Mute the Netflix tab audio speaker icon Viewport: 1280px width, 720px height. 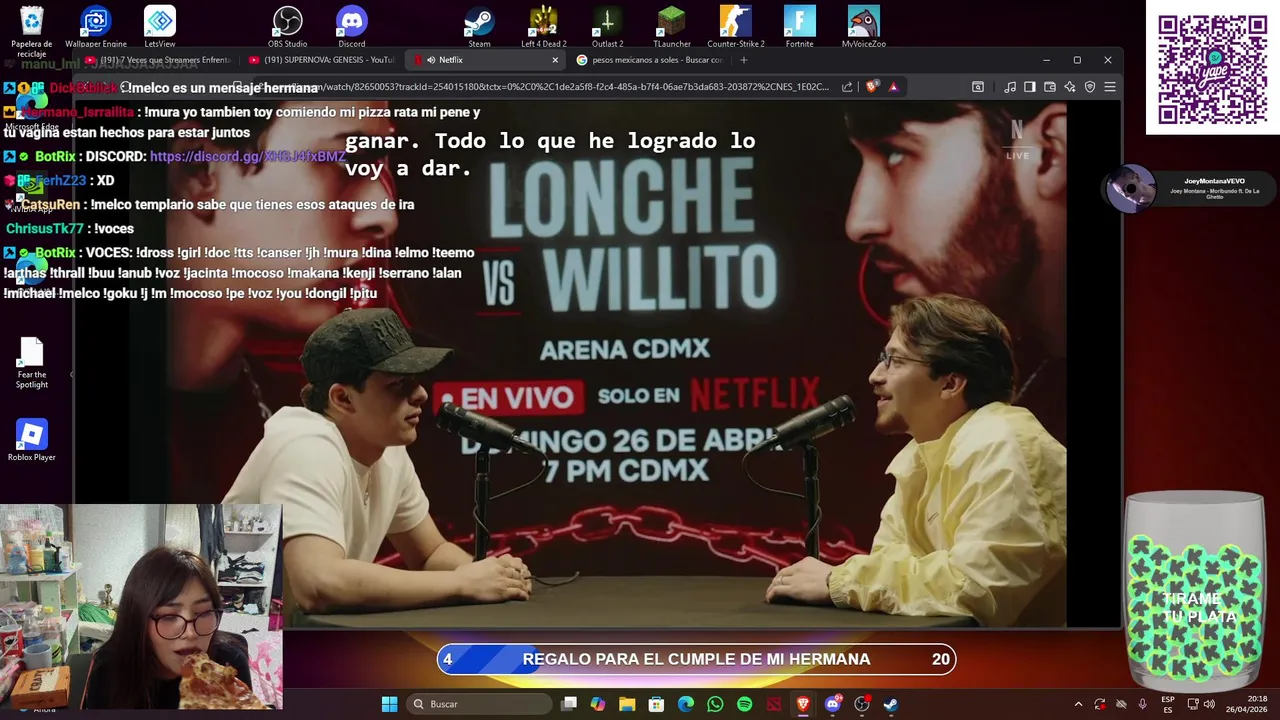point(431,60)
